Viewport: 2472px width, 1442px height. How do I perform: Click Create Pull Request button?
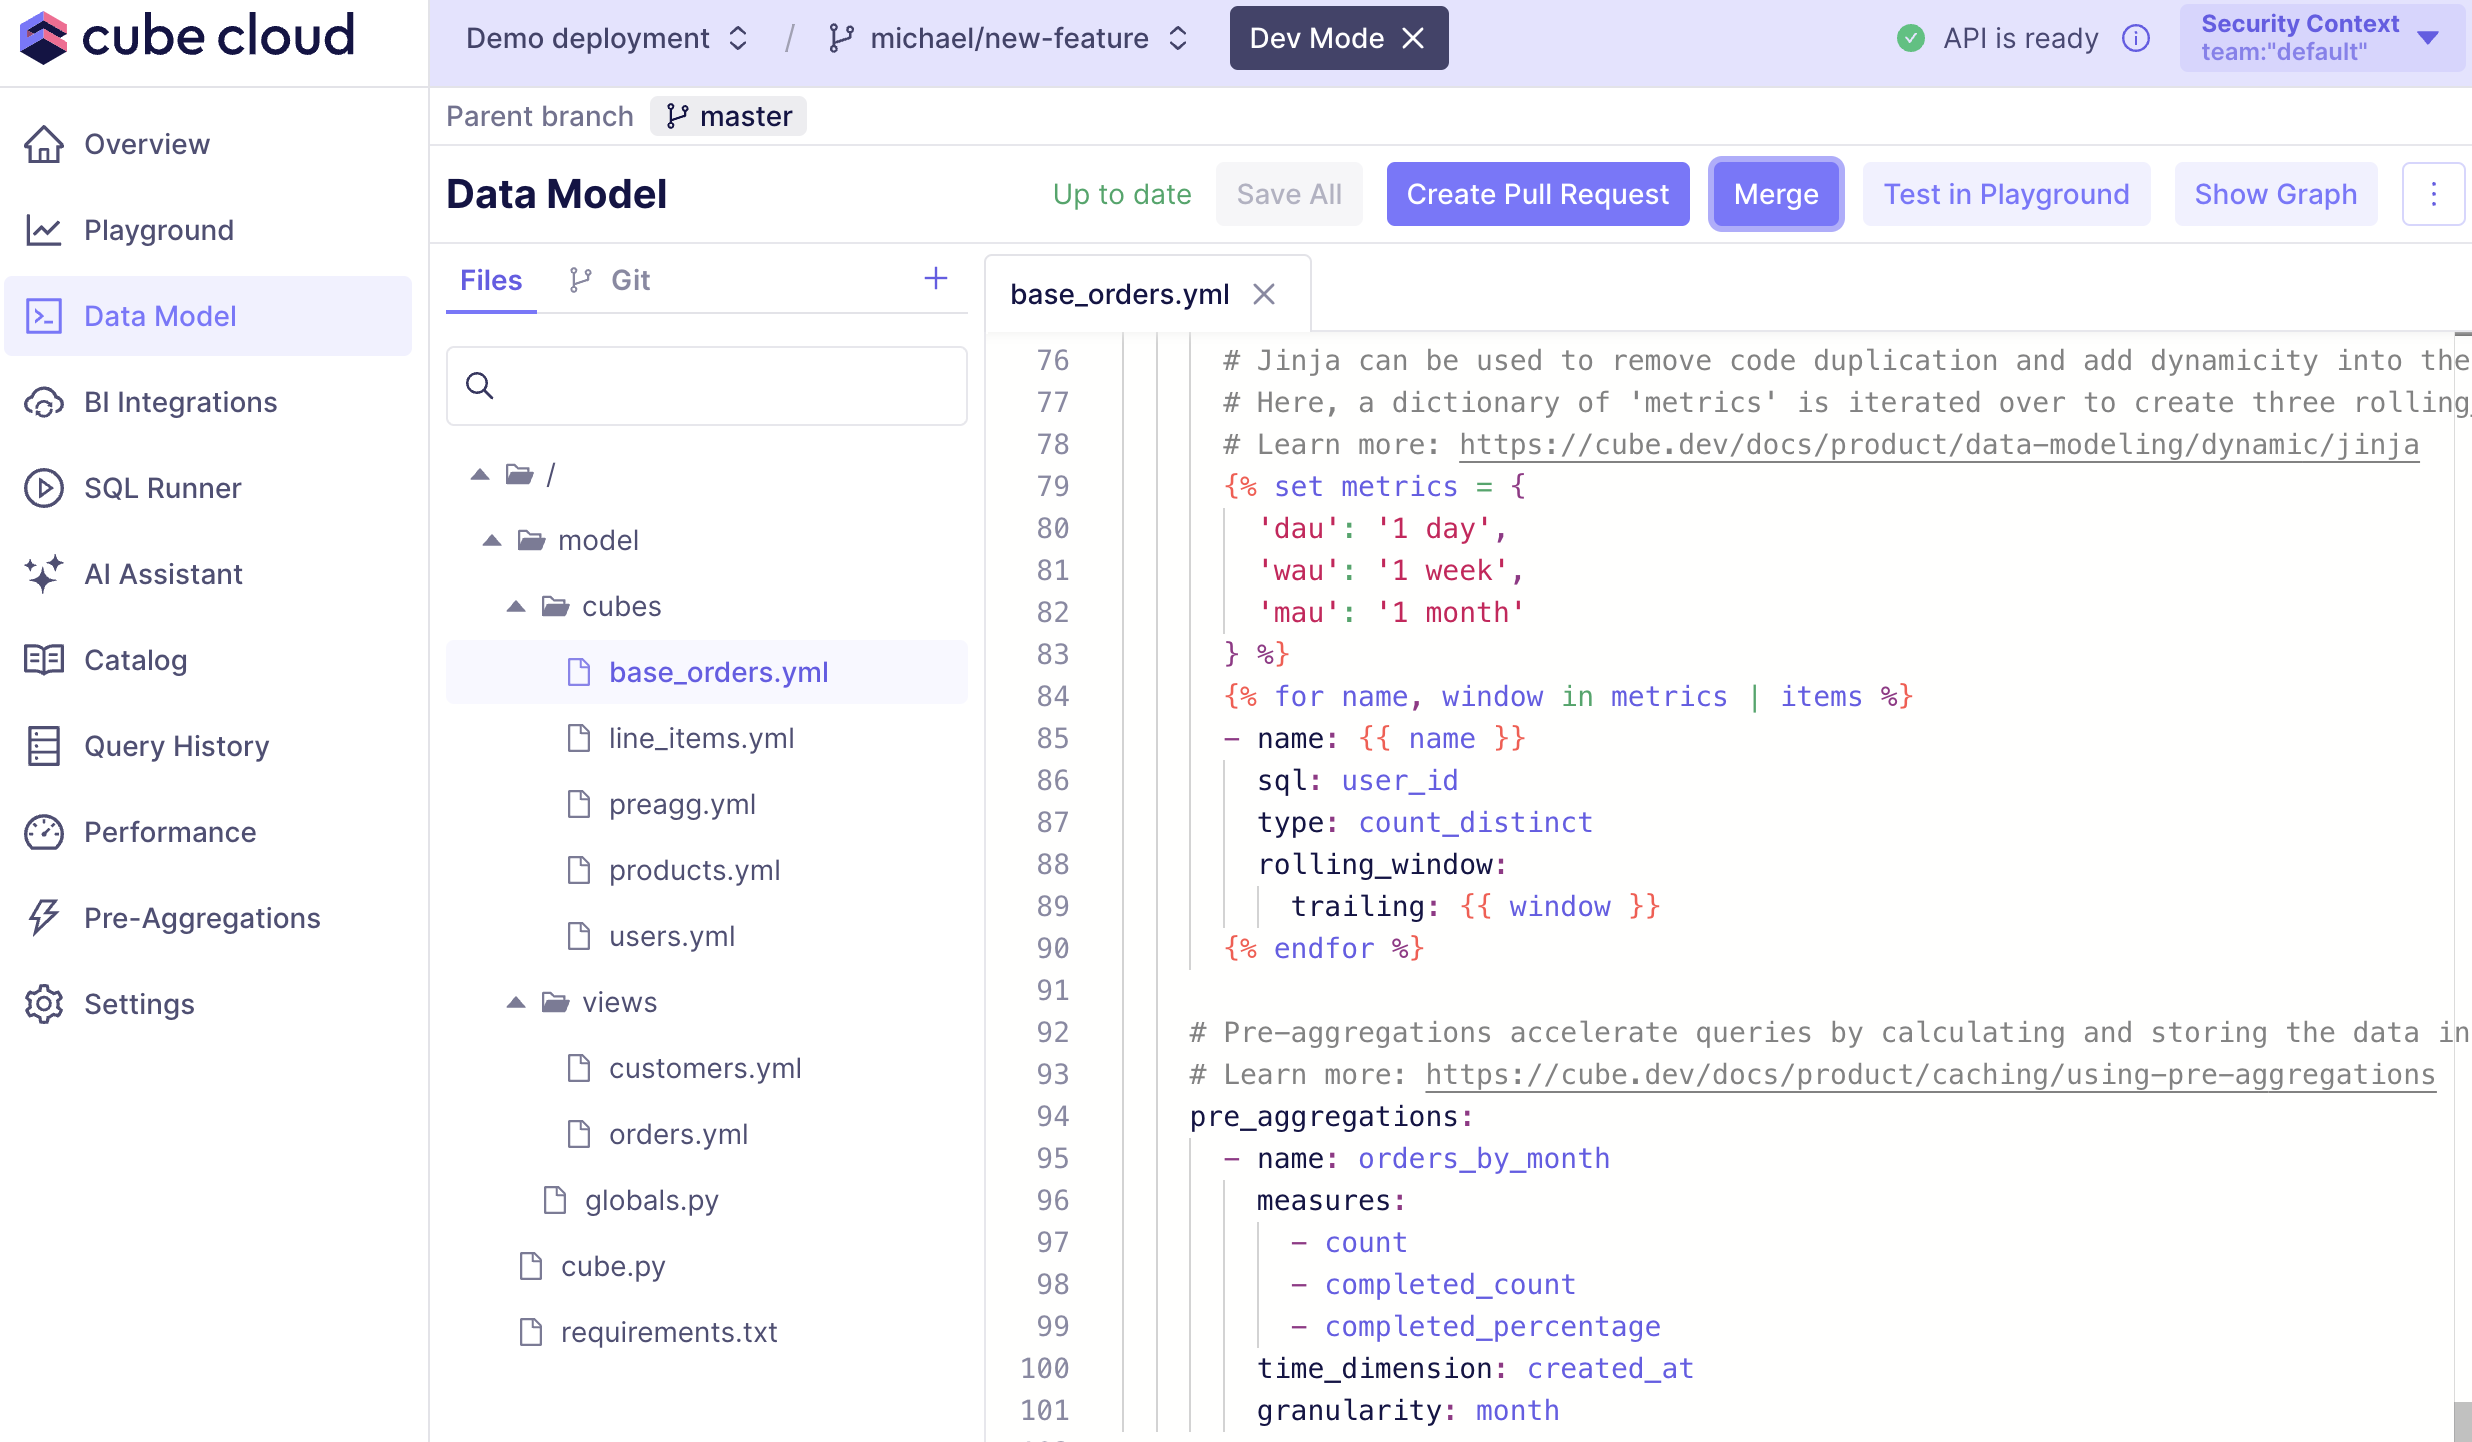(x=1537, y=194)
